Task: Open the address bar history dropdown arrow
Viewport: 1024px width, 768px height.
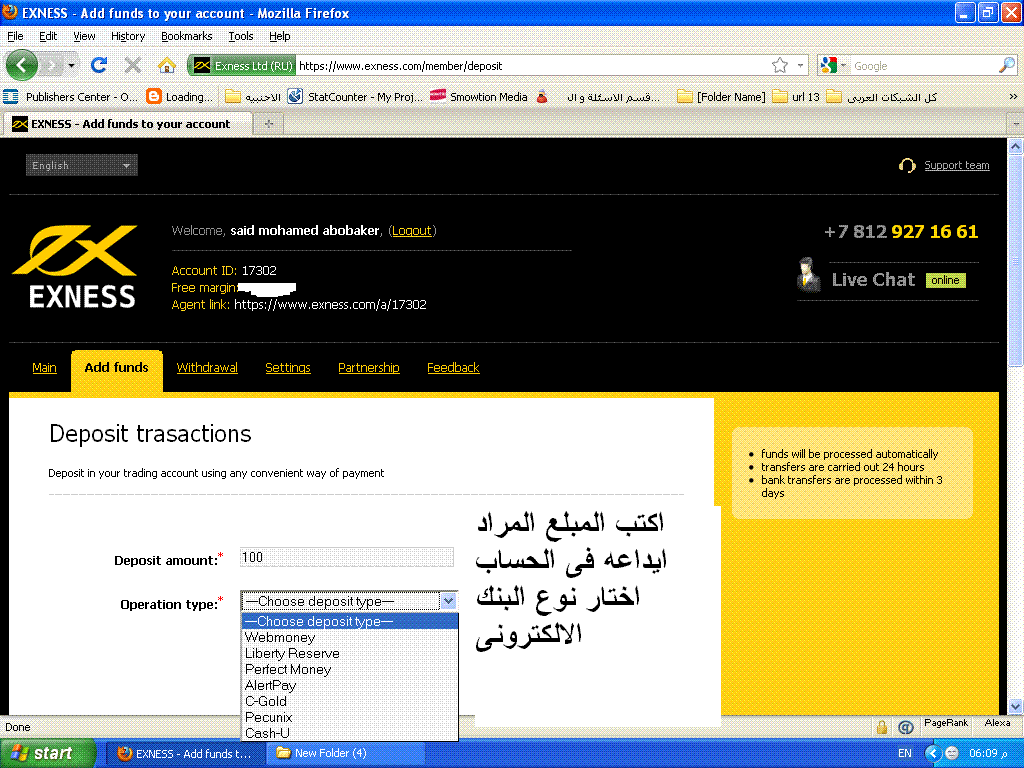Action: click(801, 65)
